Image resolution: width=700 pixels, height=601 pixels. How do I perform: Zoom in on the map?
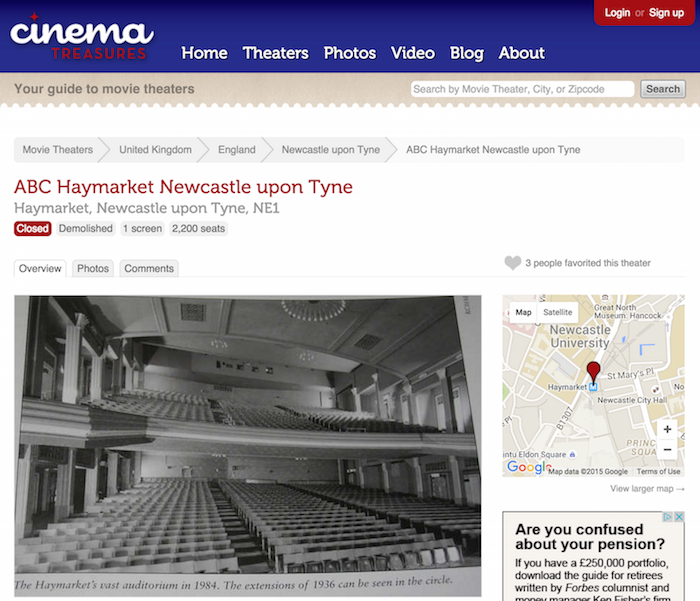pyautogui.click(x=667, y=429)
